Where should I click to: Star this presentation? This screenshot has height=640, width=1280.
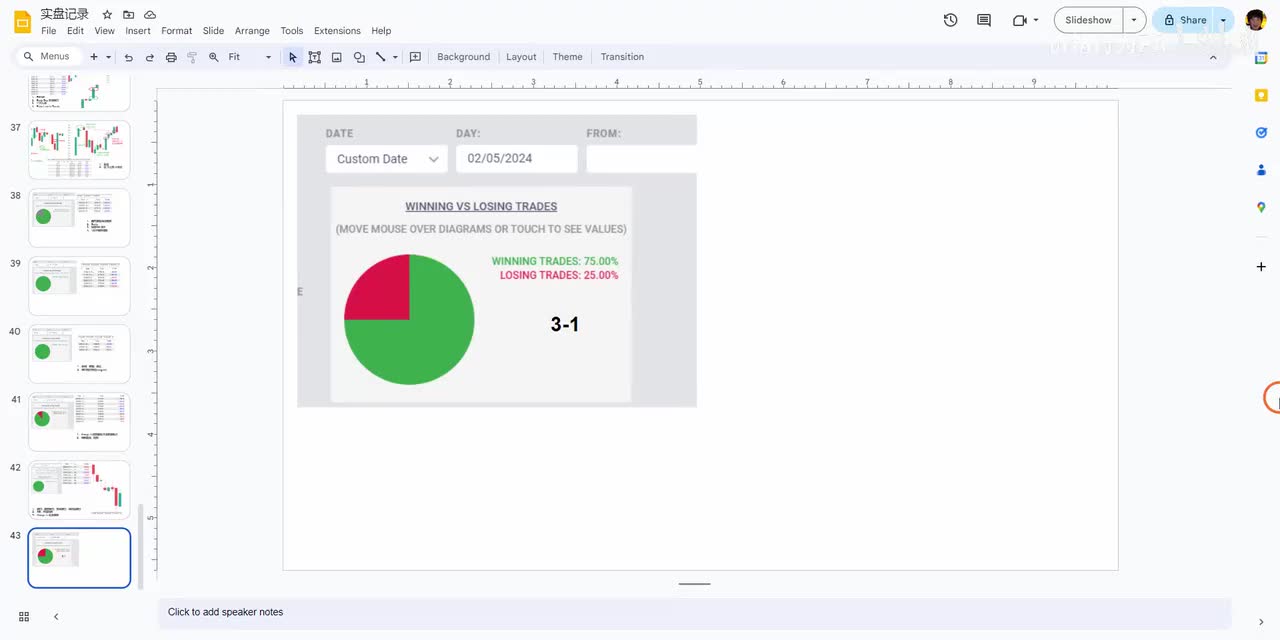tap(107, 15)
